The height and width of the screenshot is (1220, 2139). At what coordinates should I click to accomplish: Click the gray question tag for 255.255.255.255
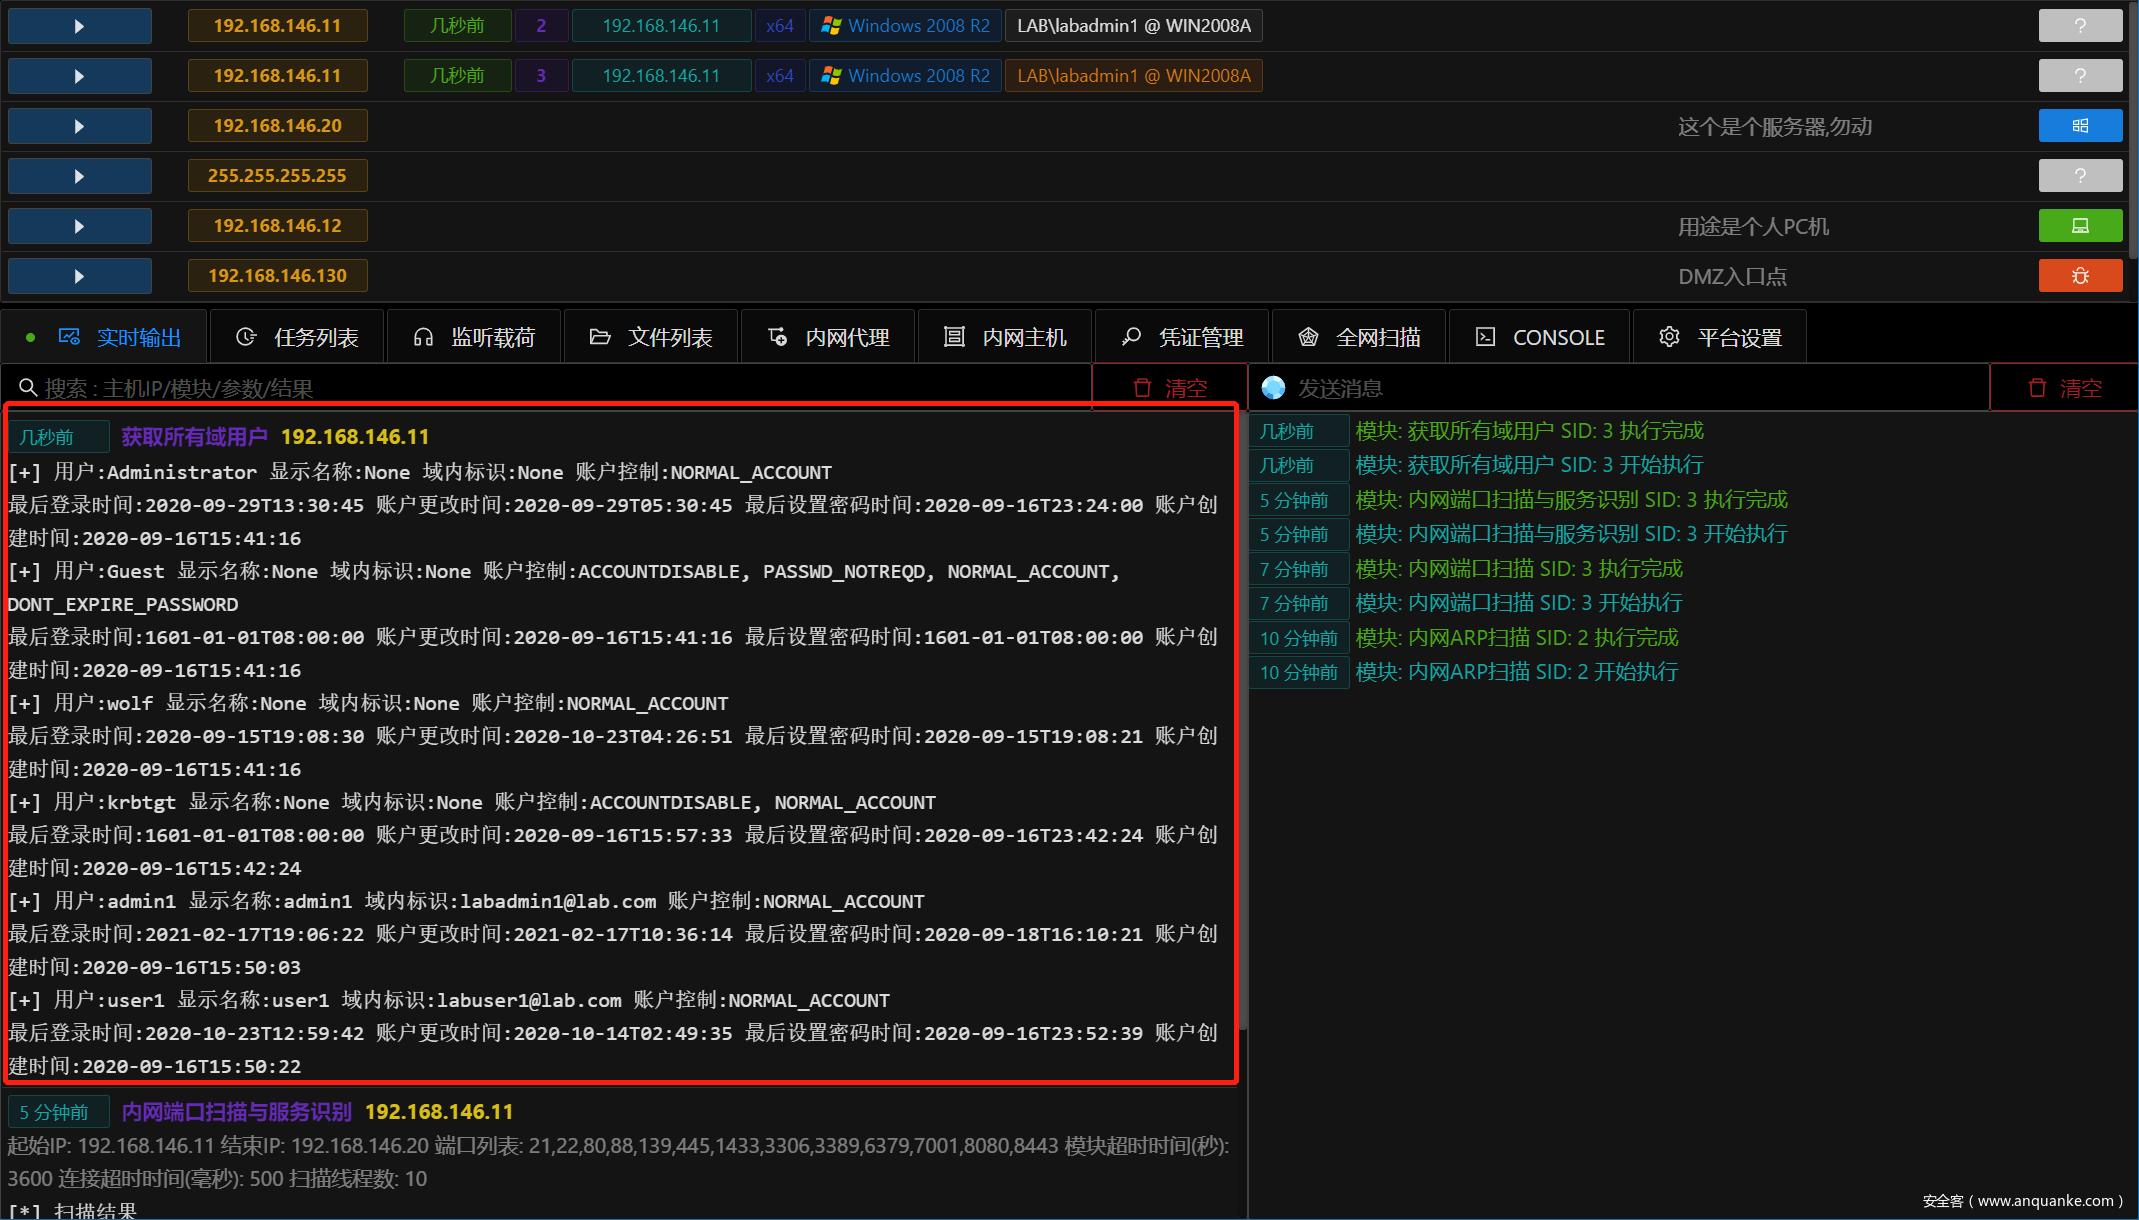click(2080, 176)
